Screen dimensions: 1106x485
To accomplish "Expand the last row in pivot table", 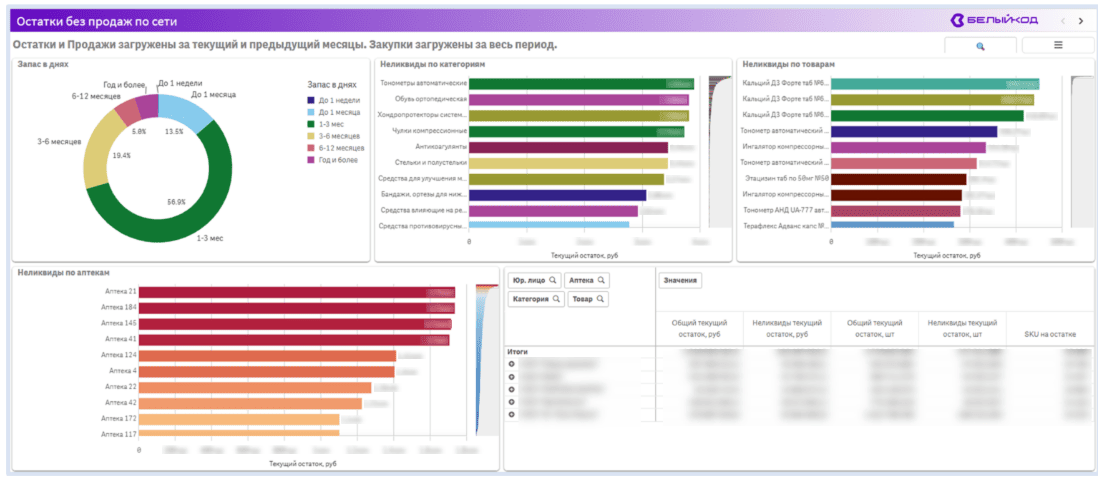I will pos(511,414).
